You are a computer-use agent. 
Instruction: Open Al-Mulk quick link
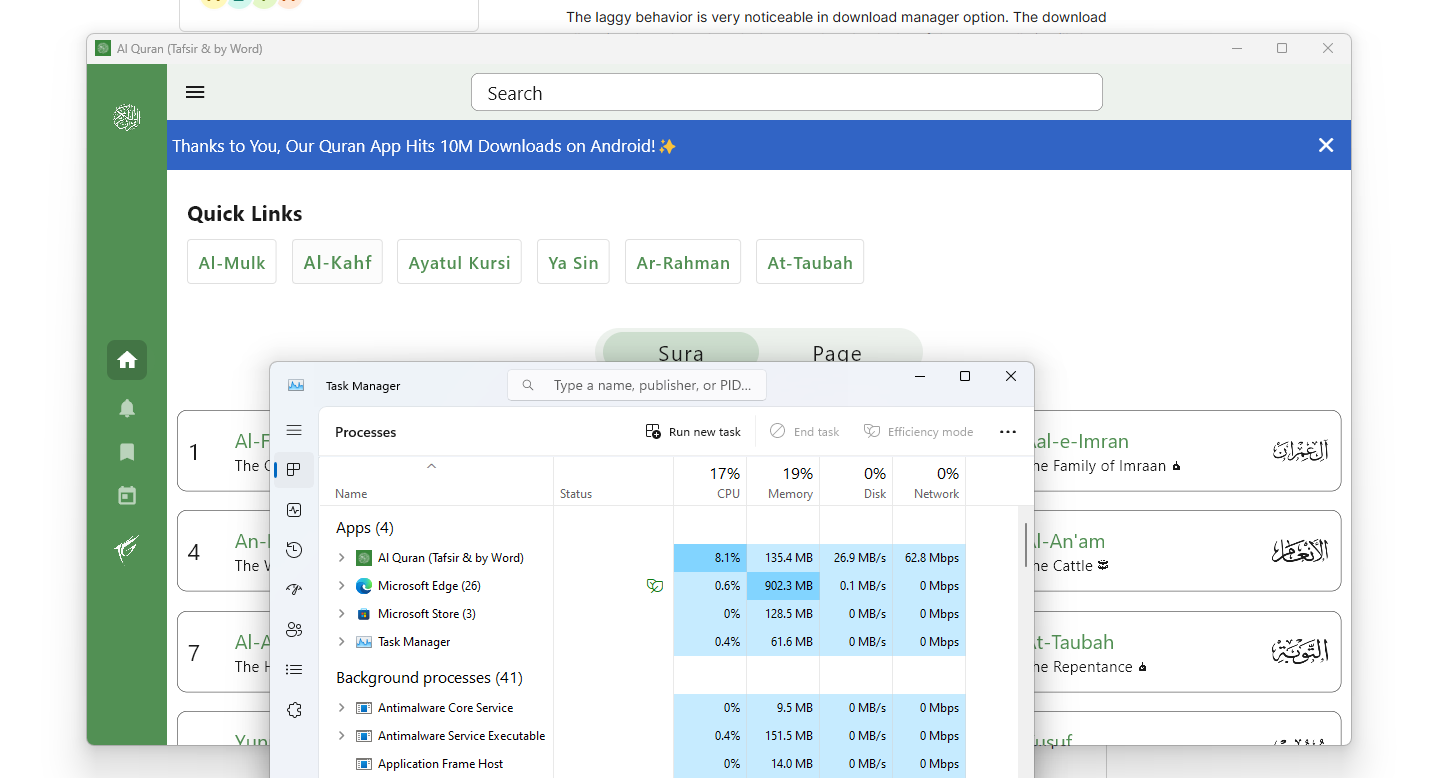click(x=232, y=262)
